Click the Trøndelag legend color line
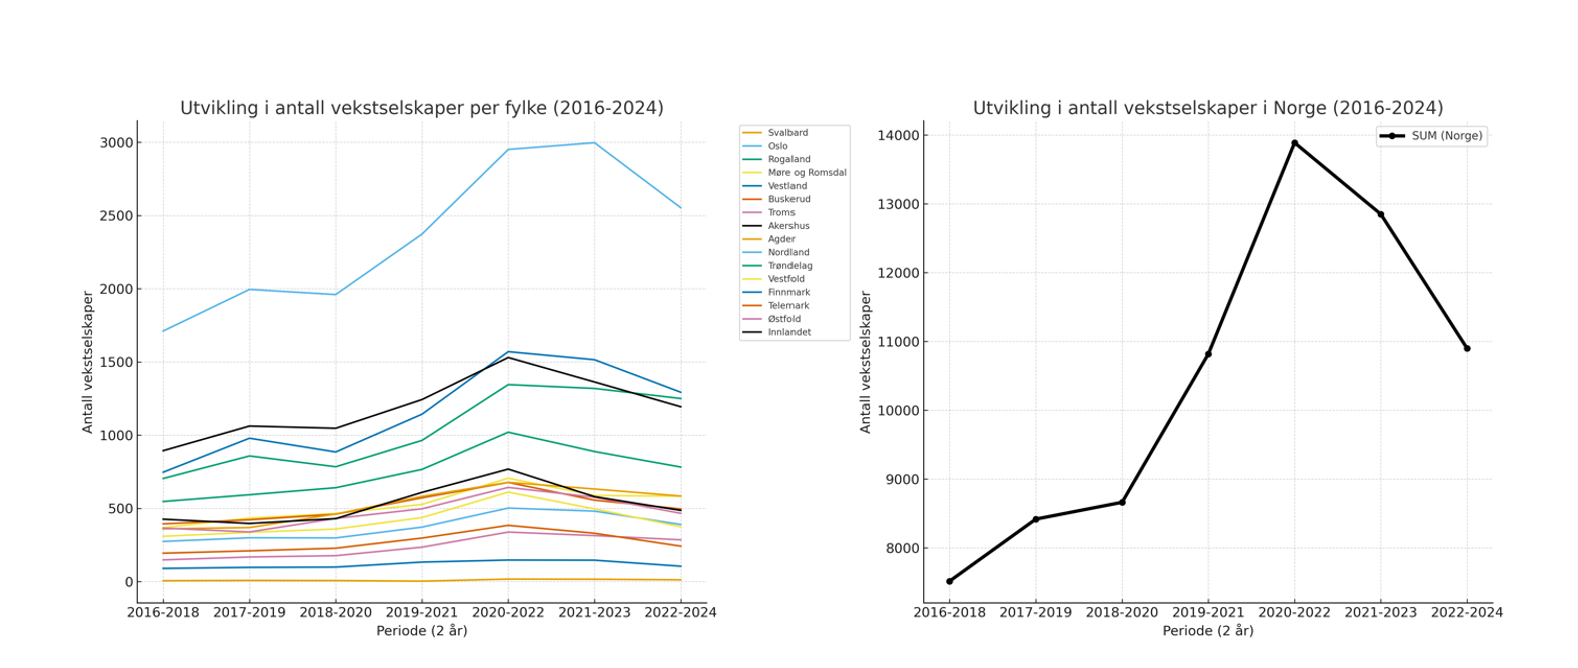The width and height of the screenshot is (1578, 668). point(753,266)
